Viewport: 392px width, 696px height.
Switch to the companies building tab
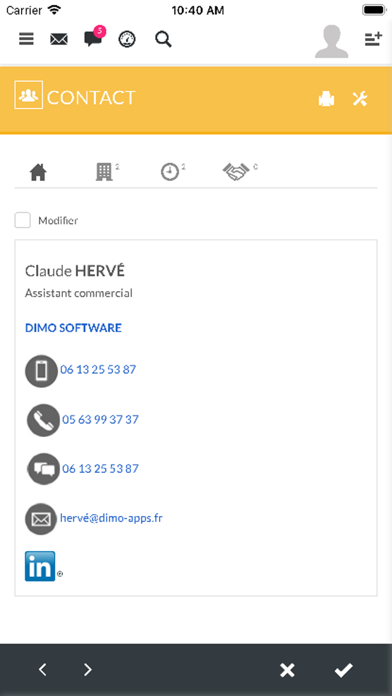[x=104, y=172]
